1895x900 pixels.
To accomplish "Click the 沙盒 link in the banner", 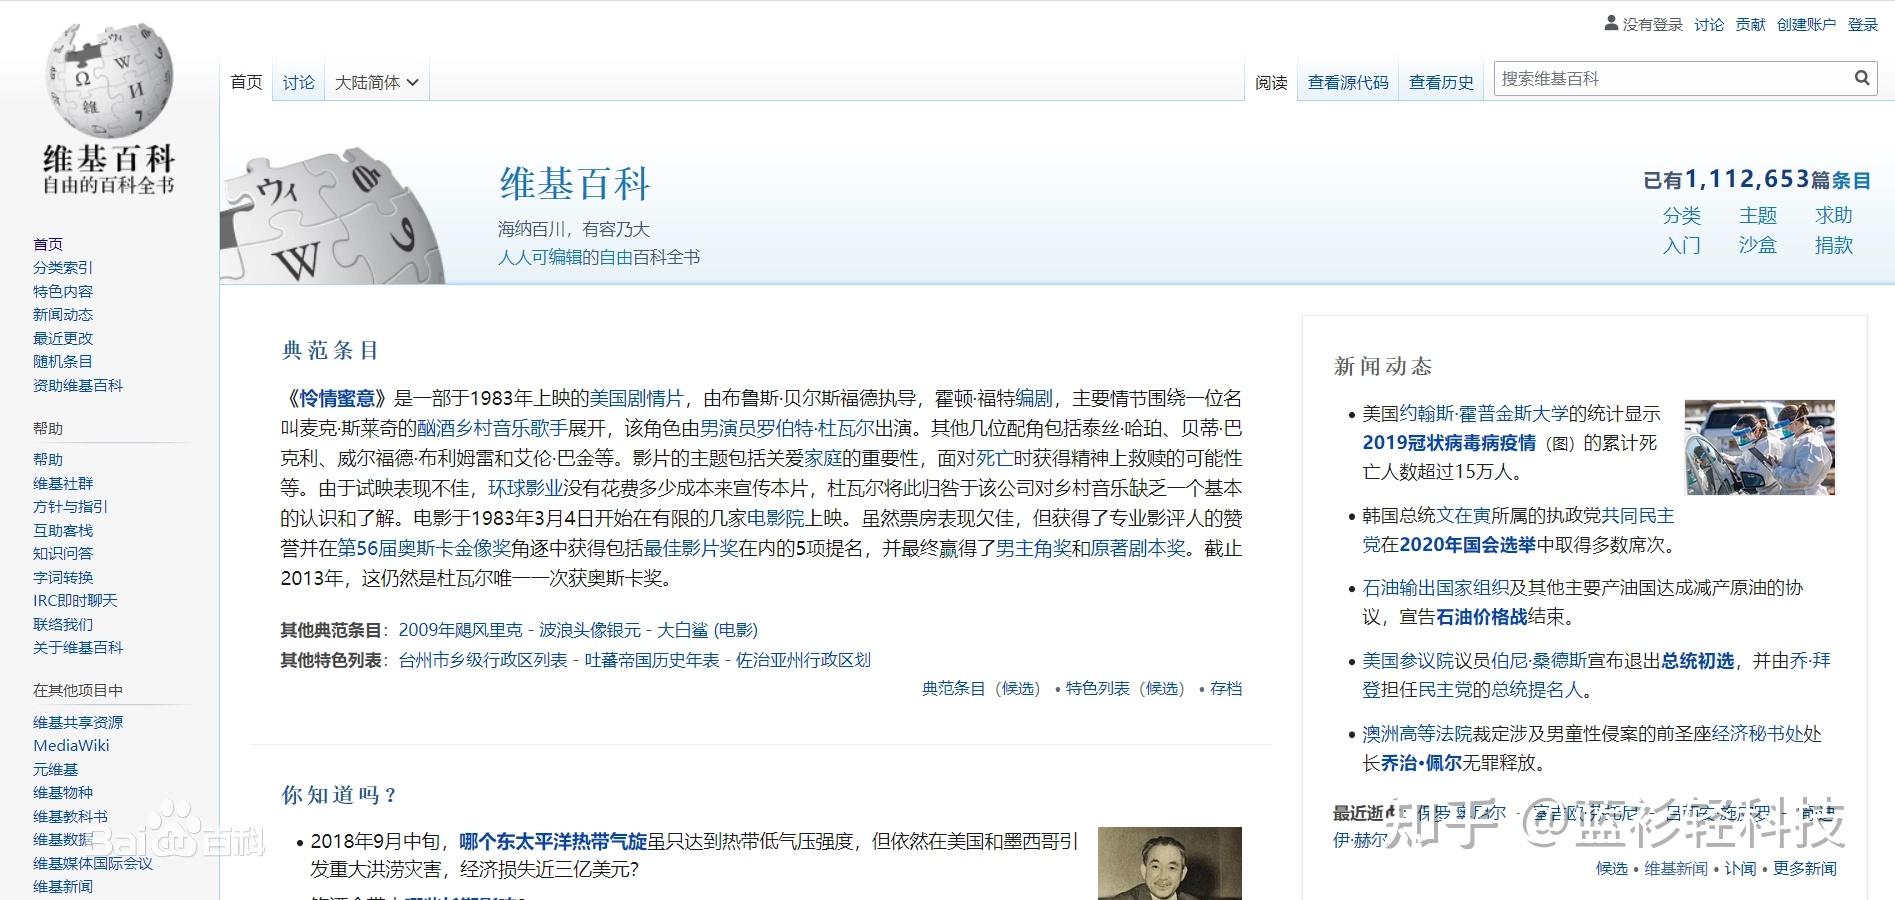I will click(x=1757, y=245).
